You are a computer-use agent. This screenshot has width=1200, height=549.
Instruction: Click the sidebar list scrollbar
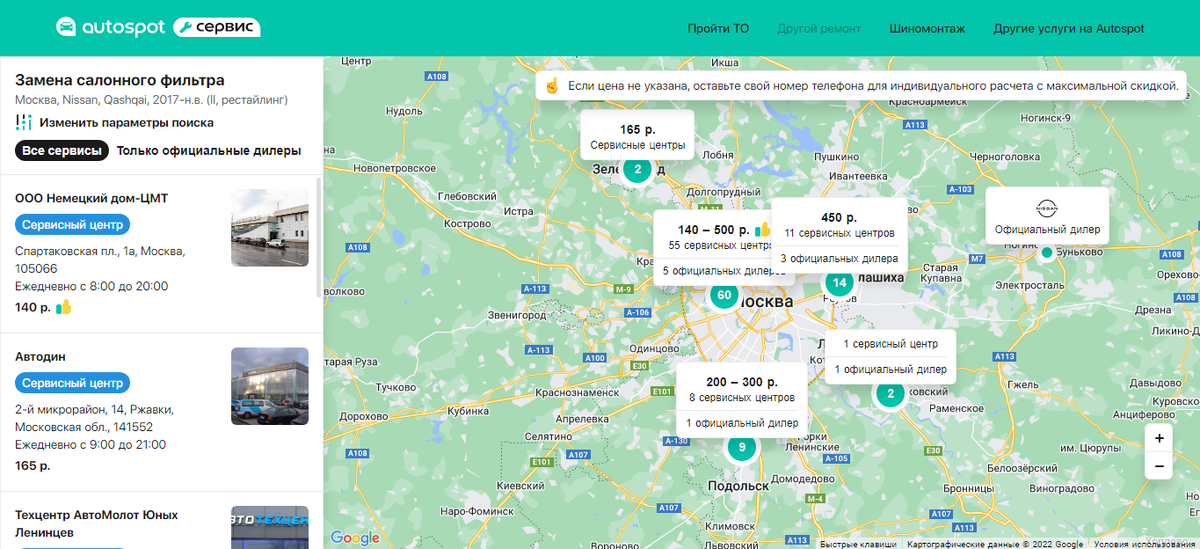pos(319,237)
